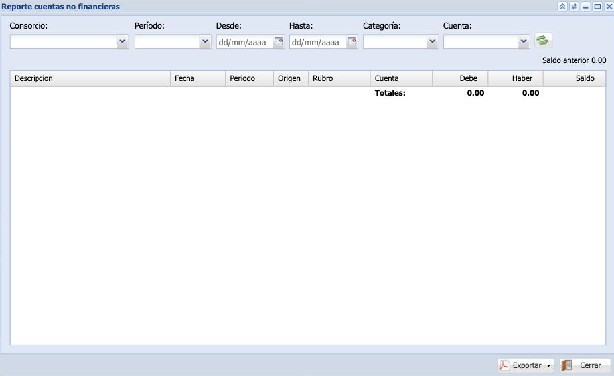Click the Exportar button
Screen dimensions: 614x376
[x=526, y=365]
